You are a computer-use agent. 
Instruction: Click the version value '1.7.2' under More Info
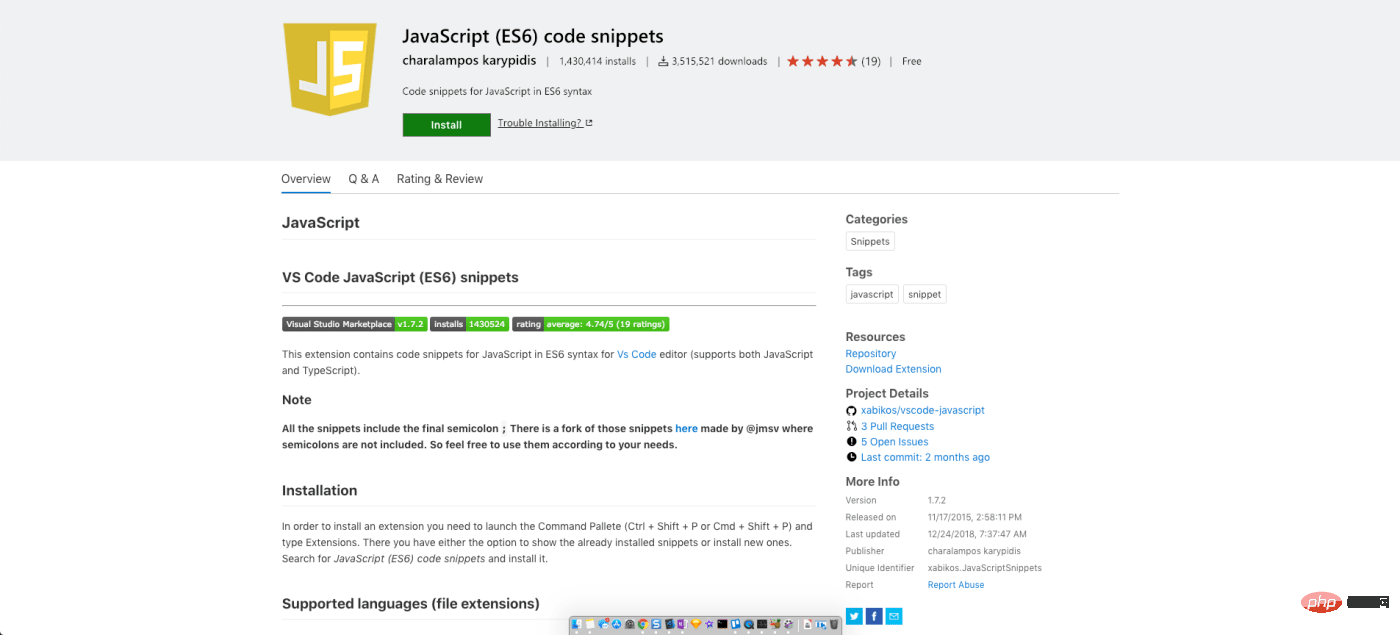tap(937, 500)
